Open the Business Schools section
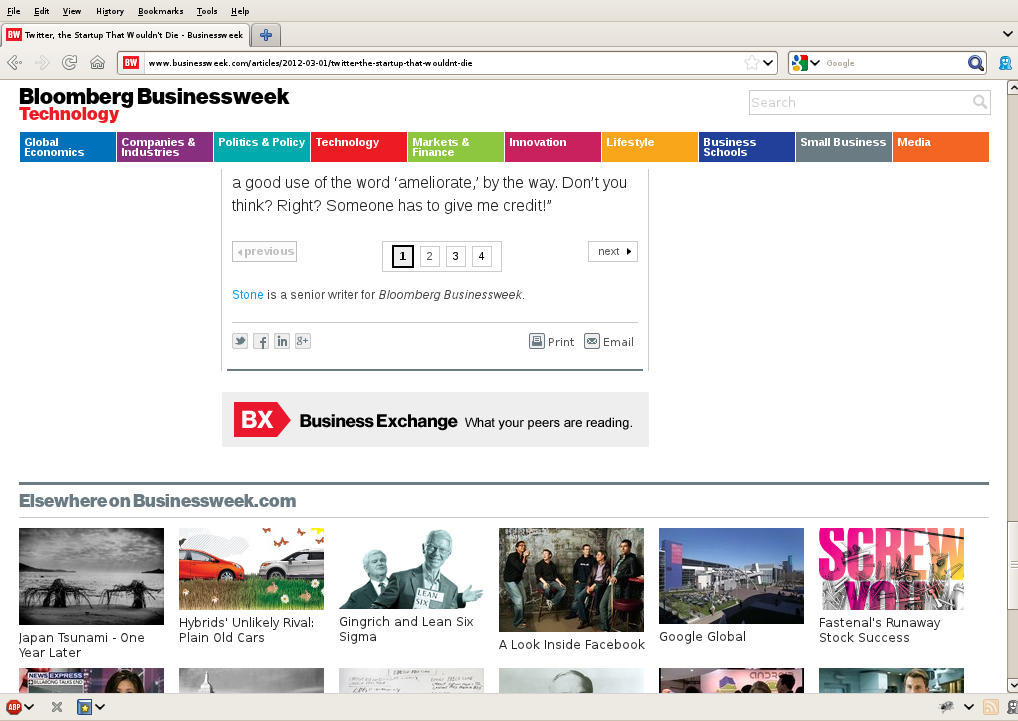The image size is (1018, 721). pyautogui.click(x=747, y=147)
